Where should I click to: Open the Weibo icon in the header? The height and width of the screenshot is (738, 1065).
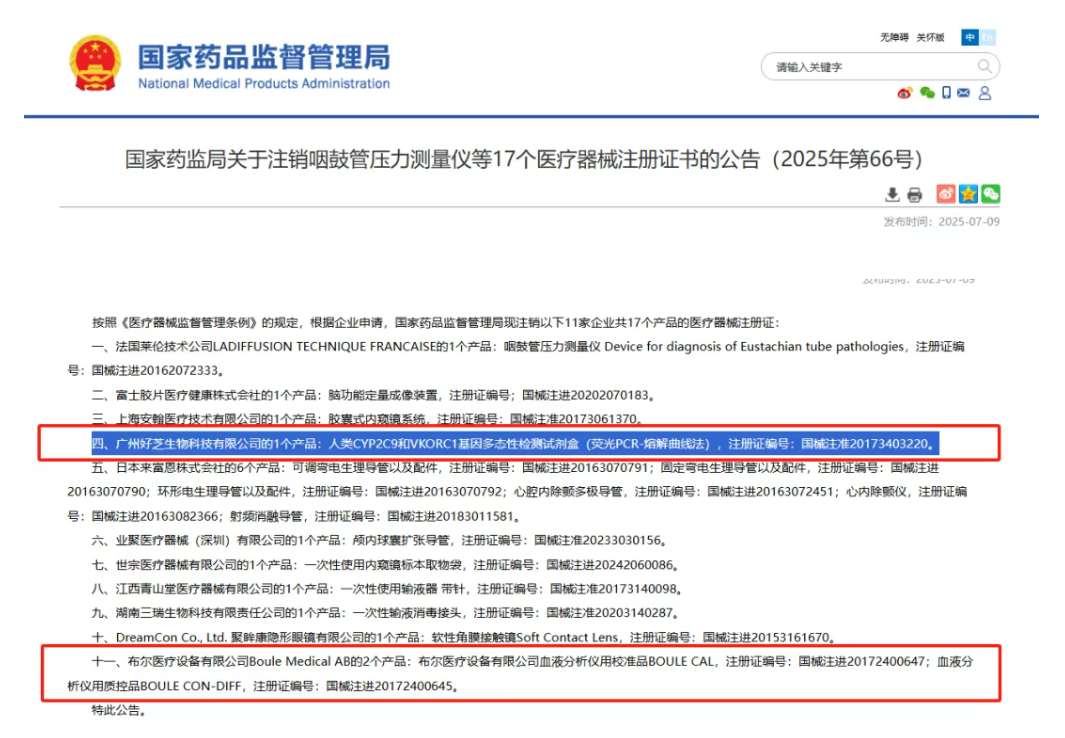[x=905, y=93]
